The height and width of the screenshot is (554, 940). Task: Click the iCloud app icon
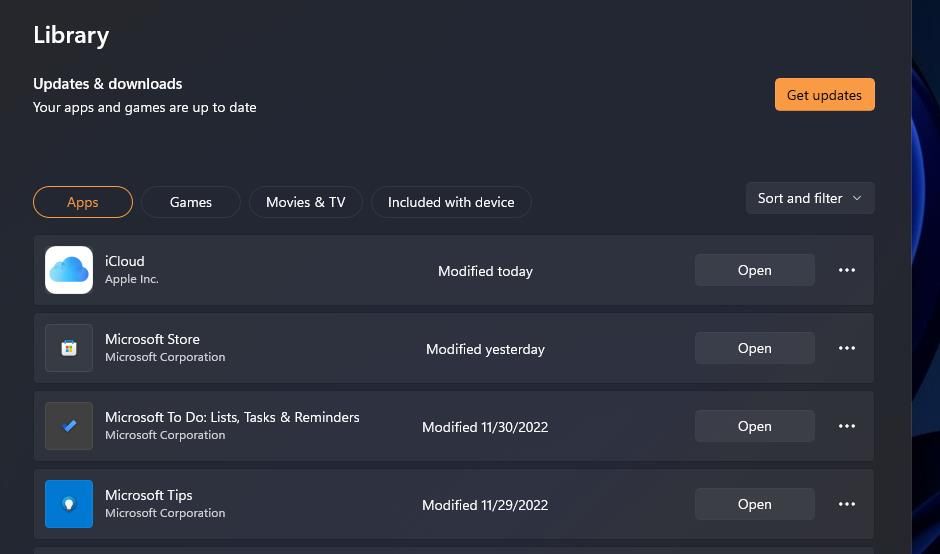(69, 270)
